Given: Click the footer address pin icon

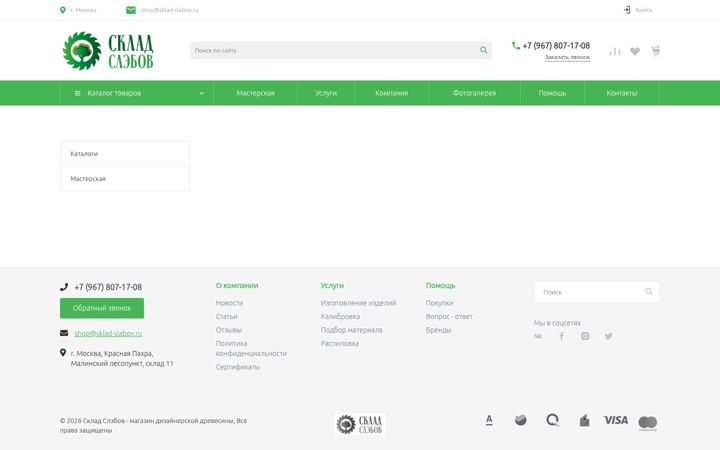Looking at the screenshot, I should (x=63, y=353).
